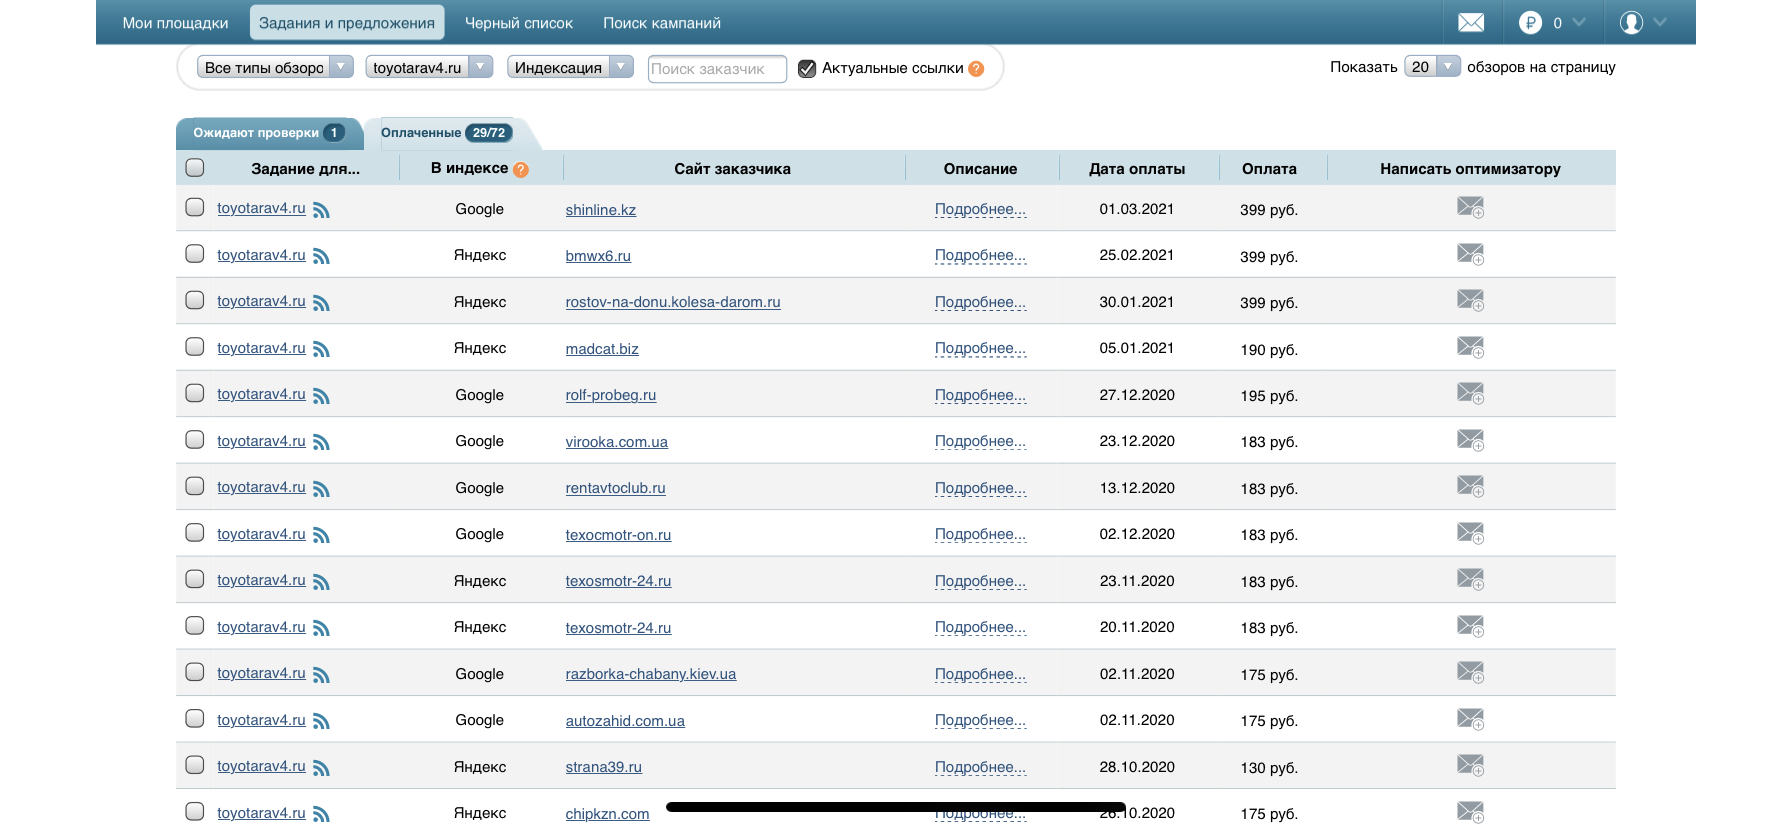
Task: Change reviews per page dropdown showing 20
Action: click(1432, 67)
